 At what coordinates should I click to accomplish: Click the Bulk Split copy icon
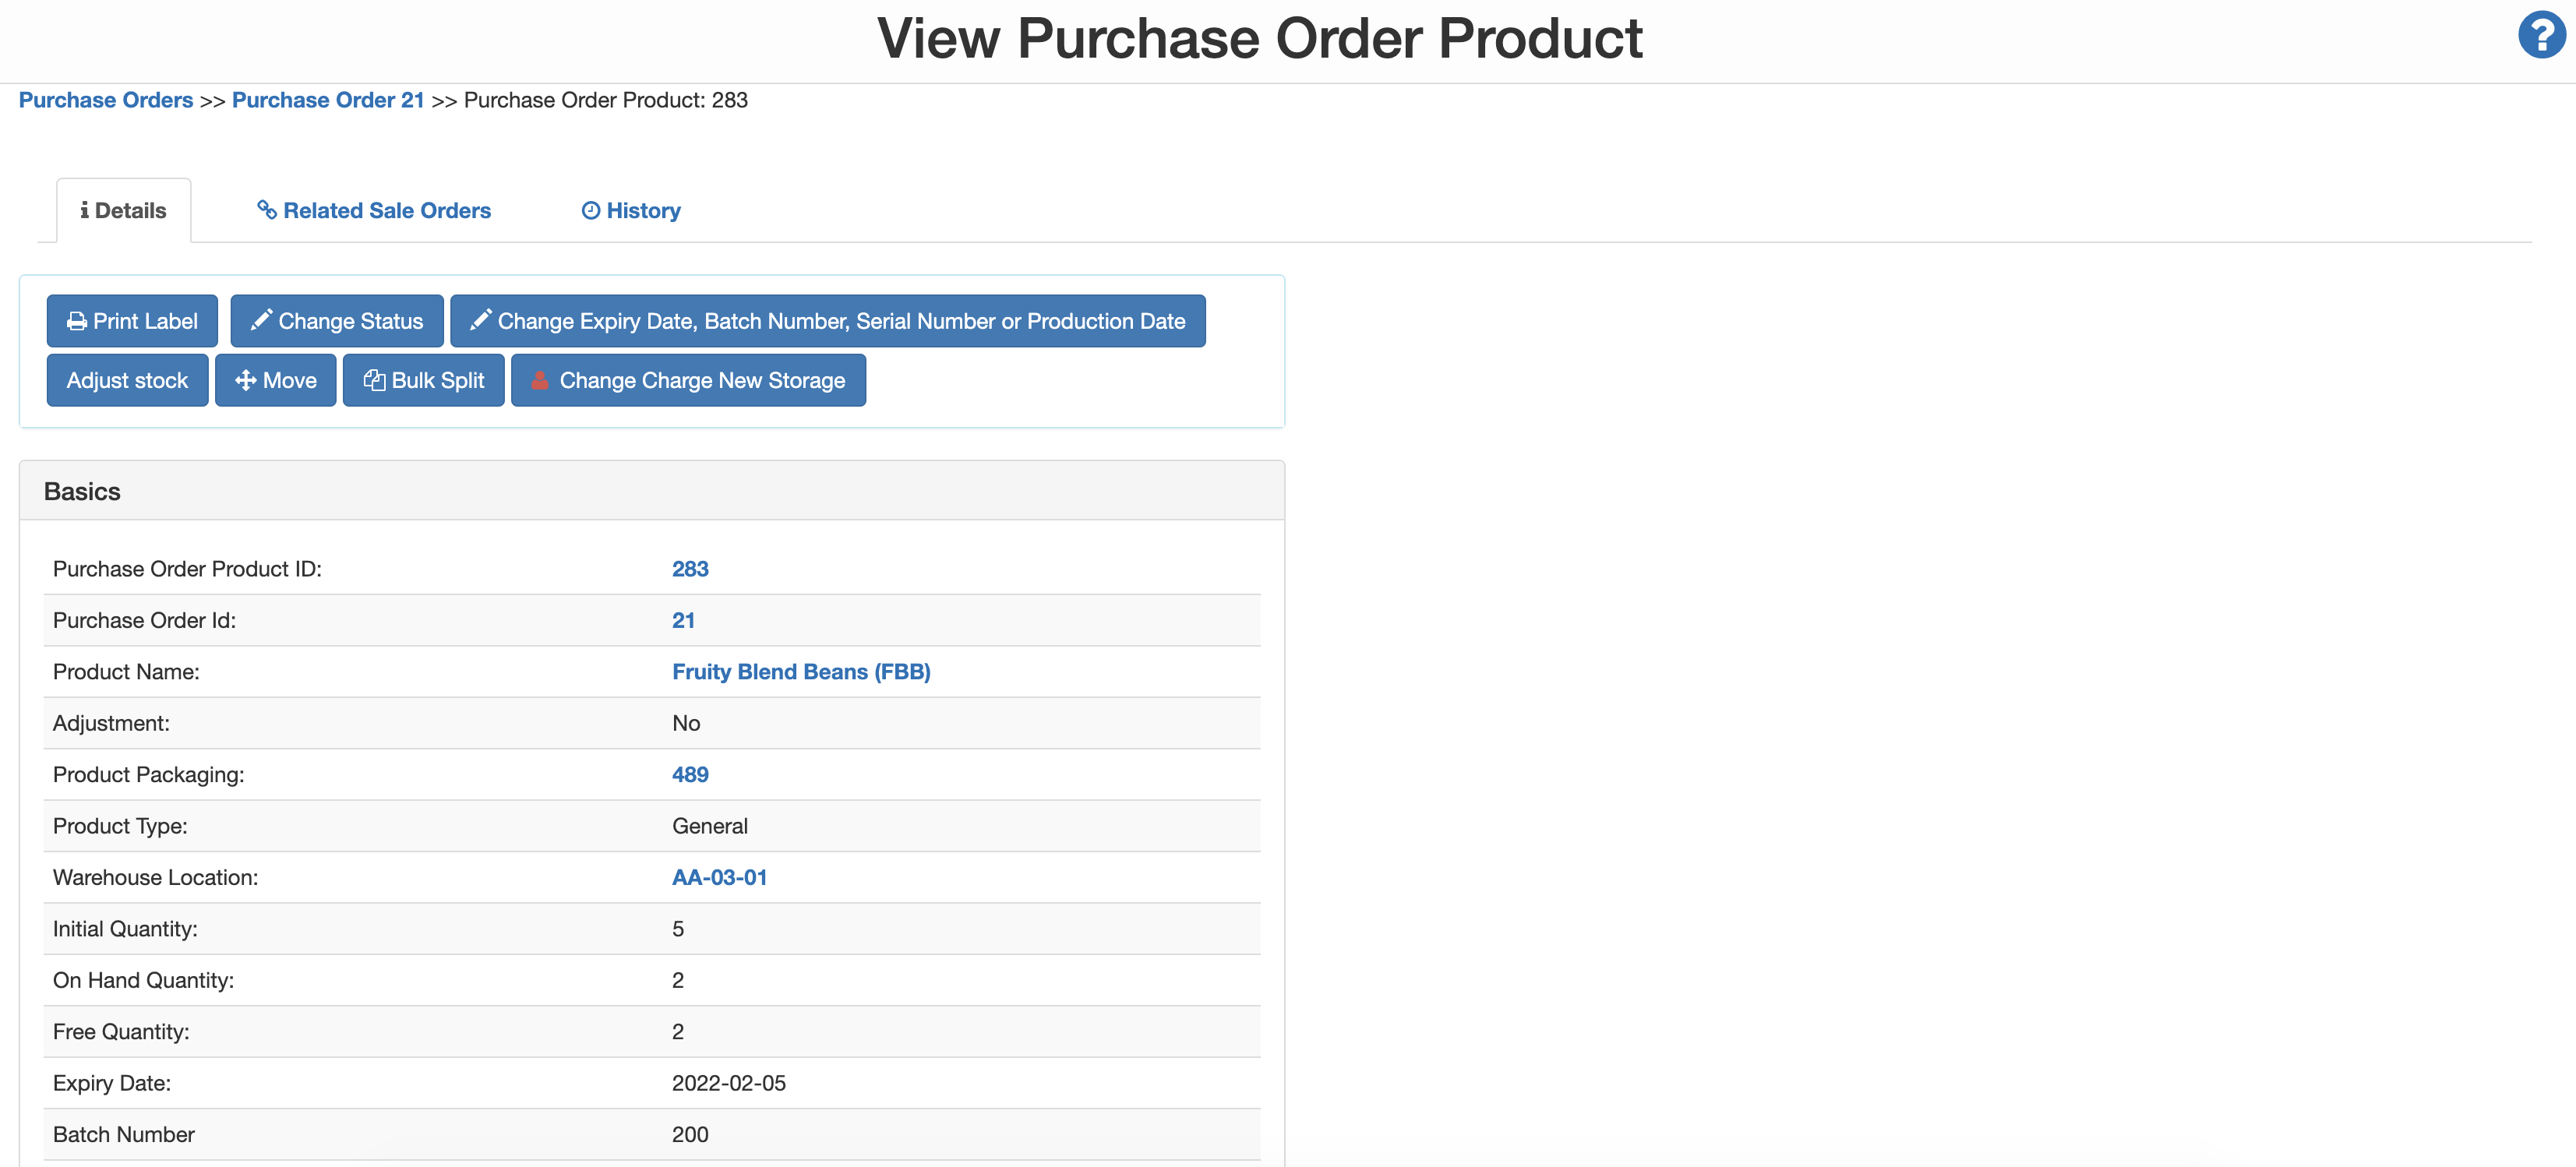click(x=374, y=381)
